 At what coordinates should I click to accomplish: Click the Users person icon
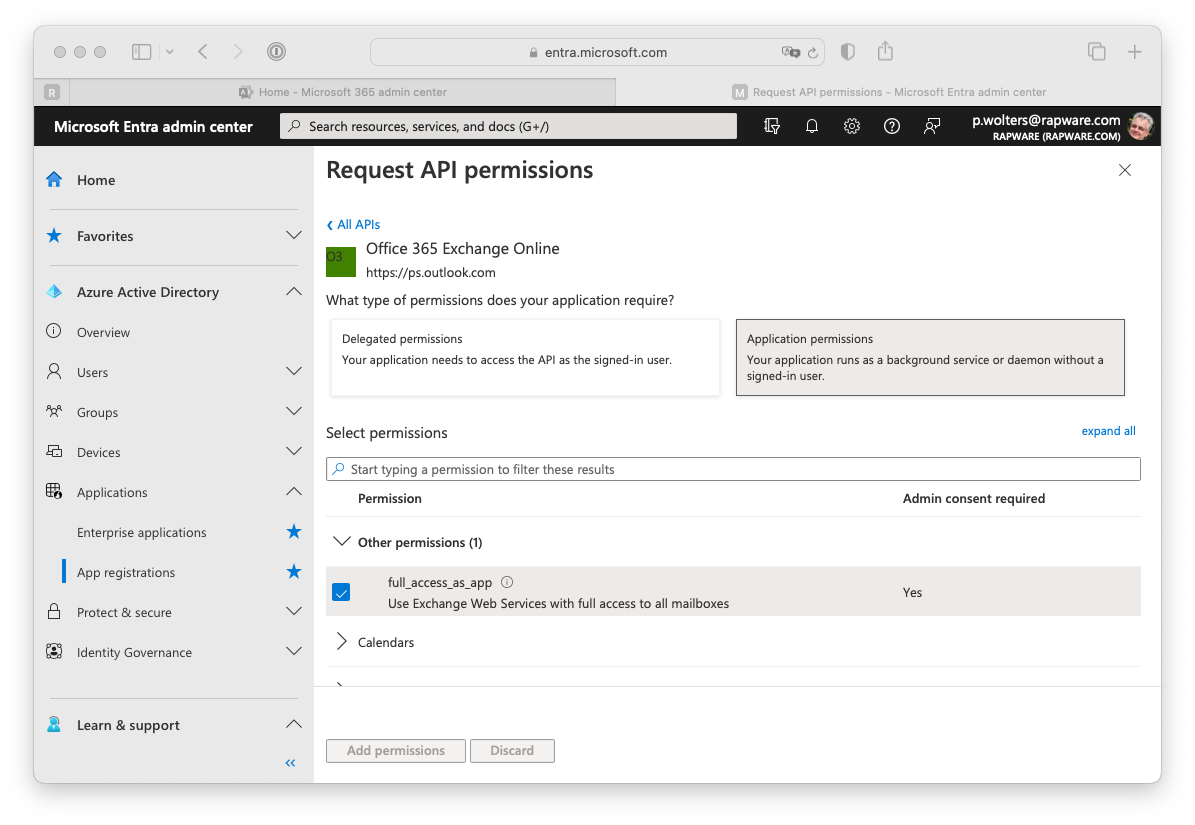[54, 372]
